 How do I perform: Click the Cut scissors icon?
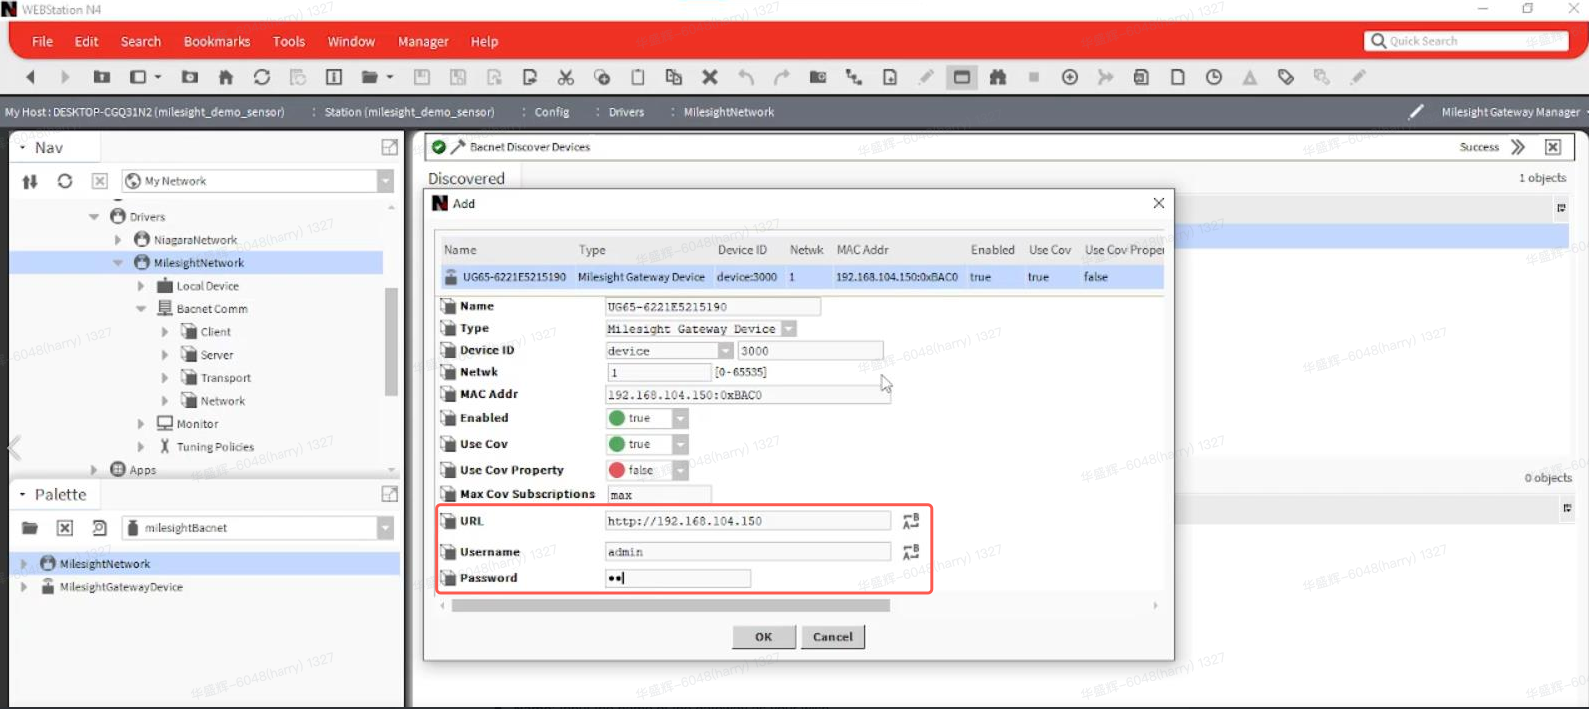point(566,77)
